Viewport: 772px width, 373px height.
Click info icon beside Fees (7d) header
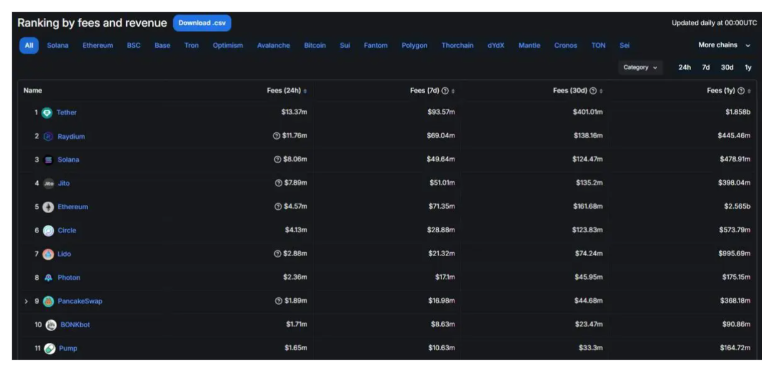445,91
